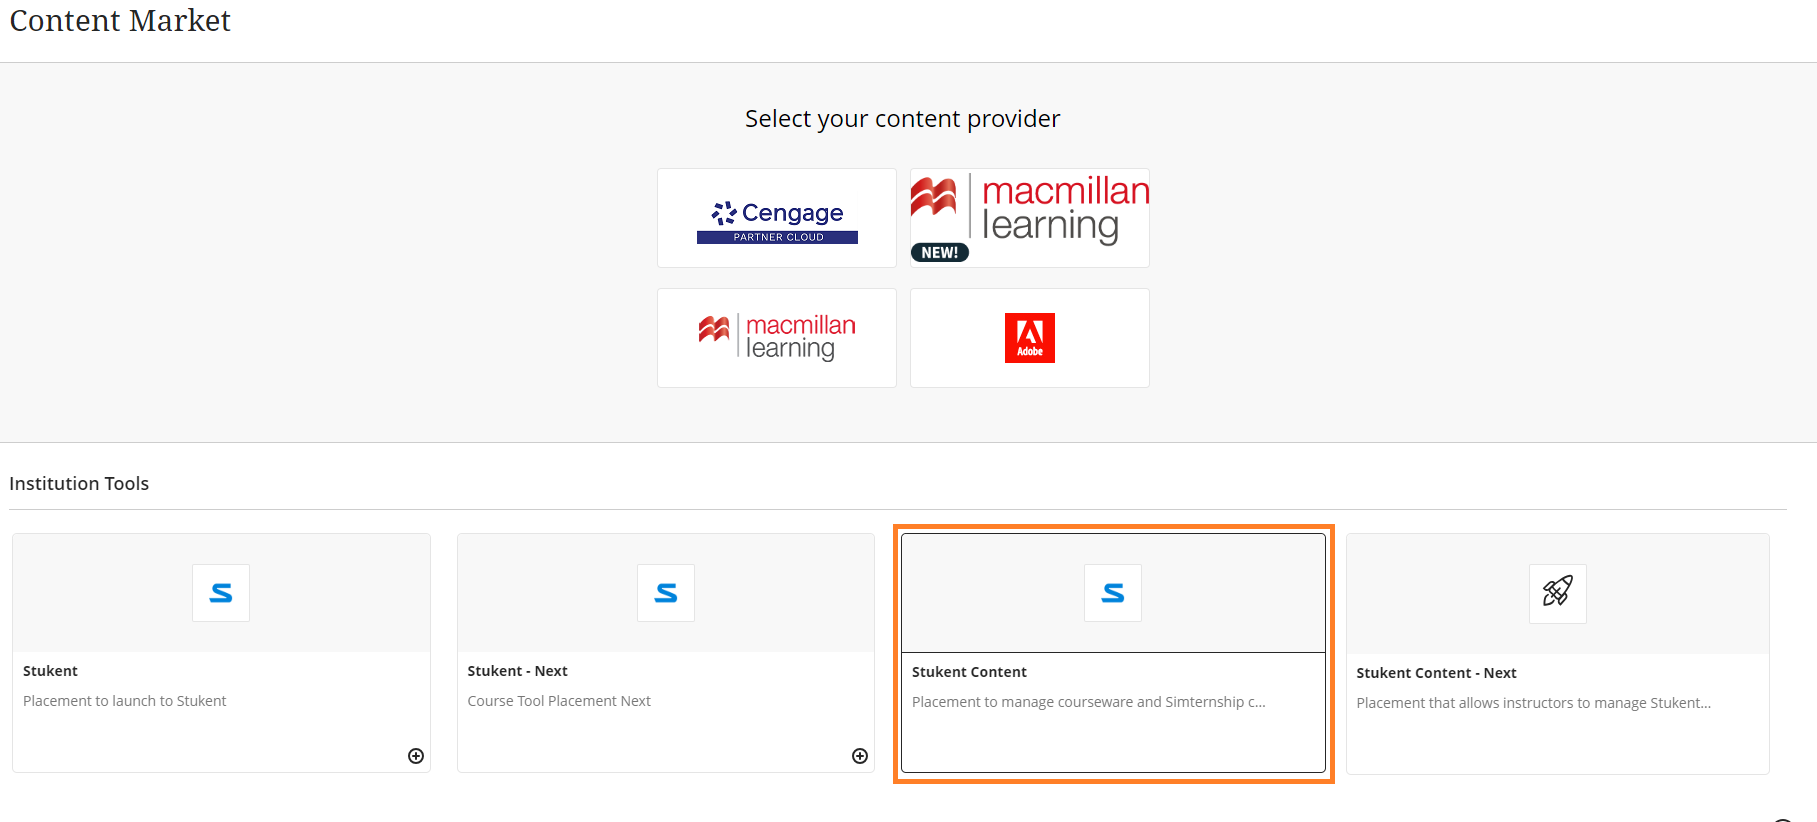
Task: Click 'Placement to manage courseware' description
Action: tap(1089, 702)
